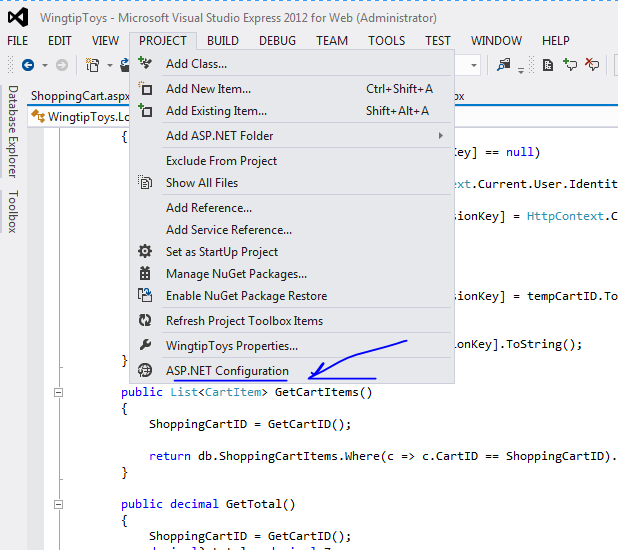Click the Navigate Backward arrow icon
Viewport: 618px width, 550px height.
tap(28, 65)
